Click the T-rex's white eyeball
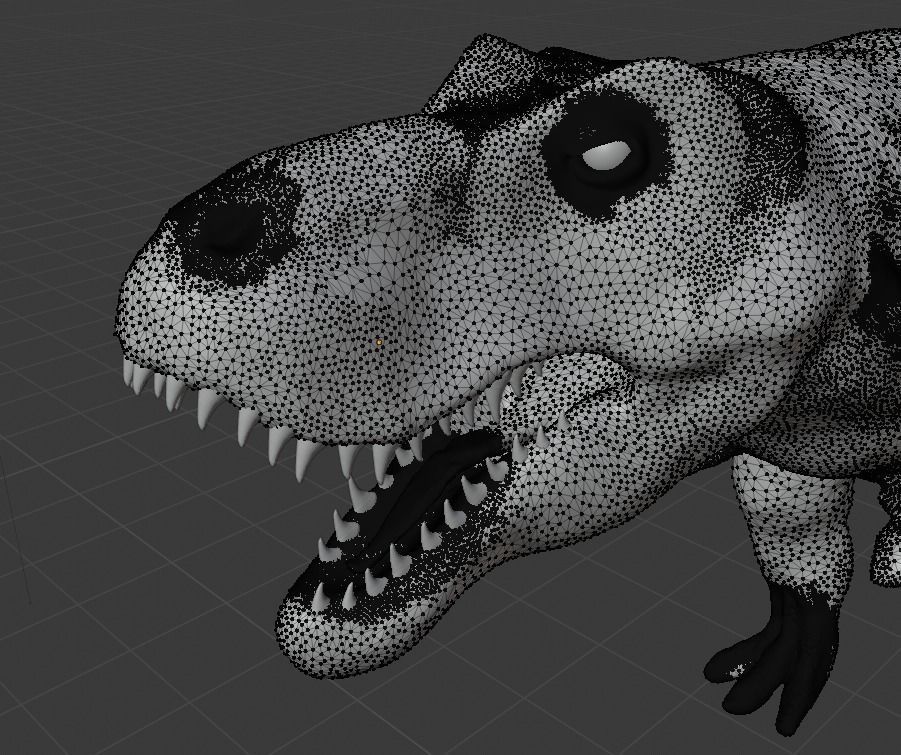901x755 pixels. click(x=606, y=156)
